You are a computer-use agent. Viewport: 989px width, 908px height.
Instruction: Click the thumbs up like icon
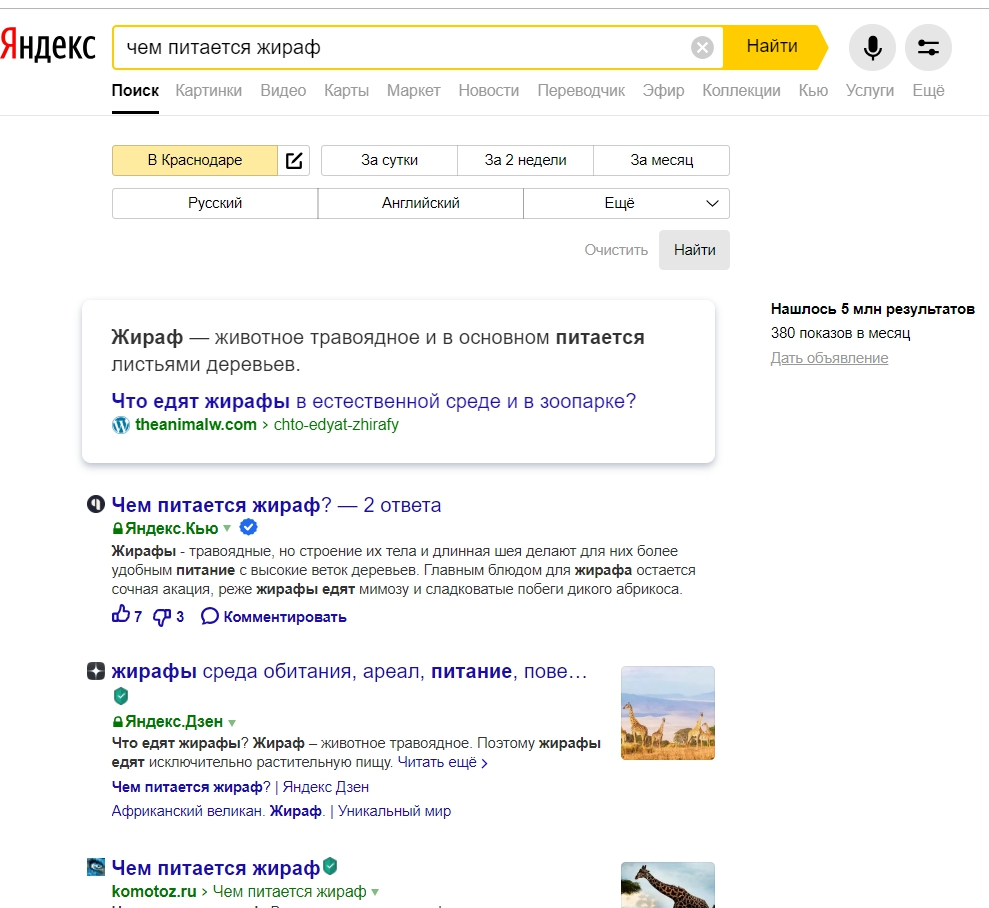coord(120,614)
